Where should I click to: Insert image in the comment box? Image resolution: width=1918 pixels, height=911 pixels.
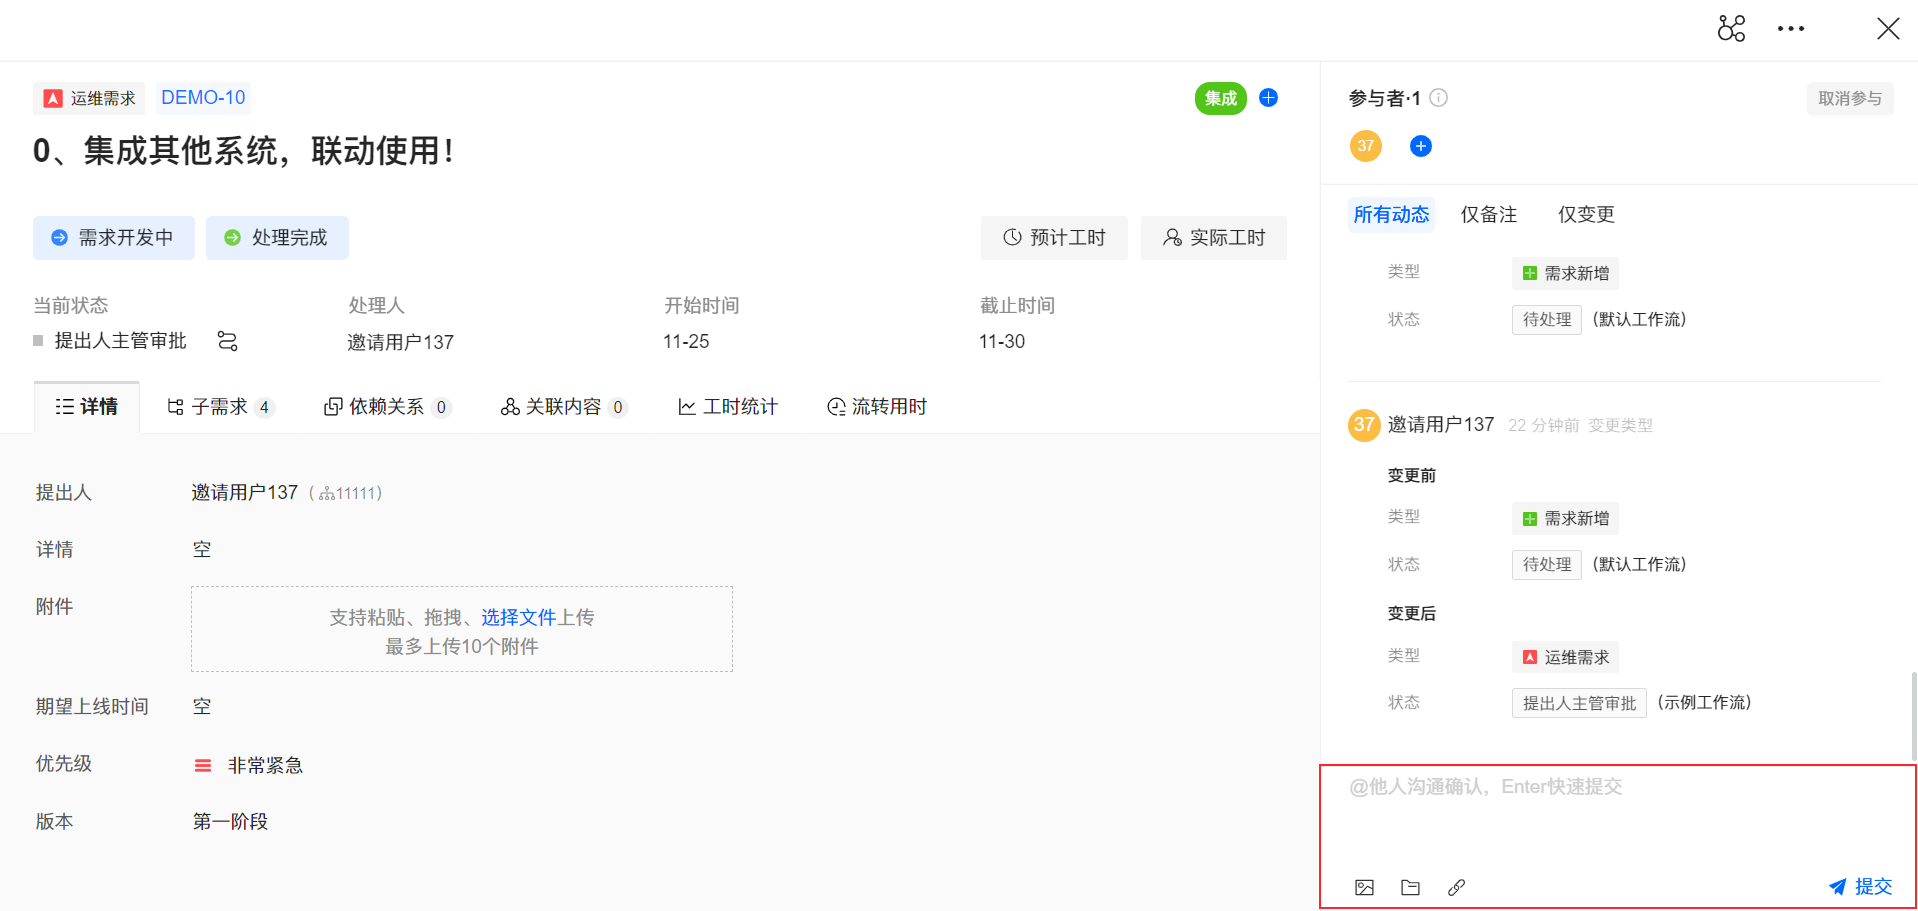tap(1364, 887)
